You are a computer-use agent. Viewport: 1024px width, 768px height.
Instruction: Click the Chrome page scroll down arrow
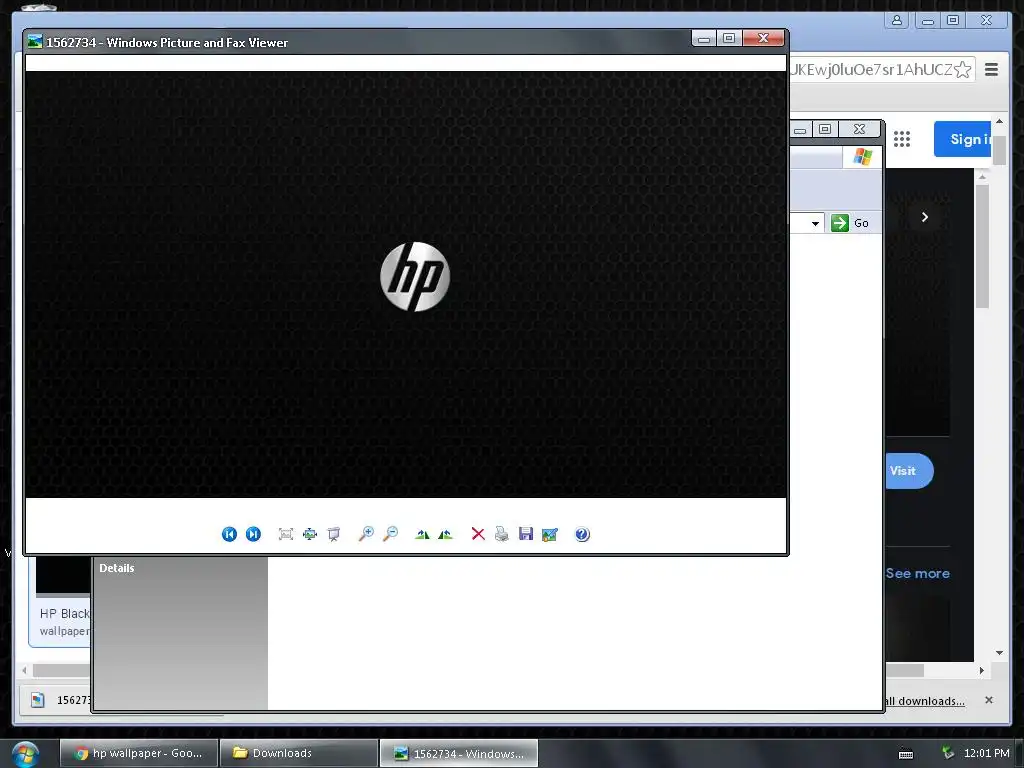(999, 652)
